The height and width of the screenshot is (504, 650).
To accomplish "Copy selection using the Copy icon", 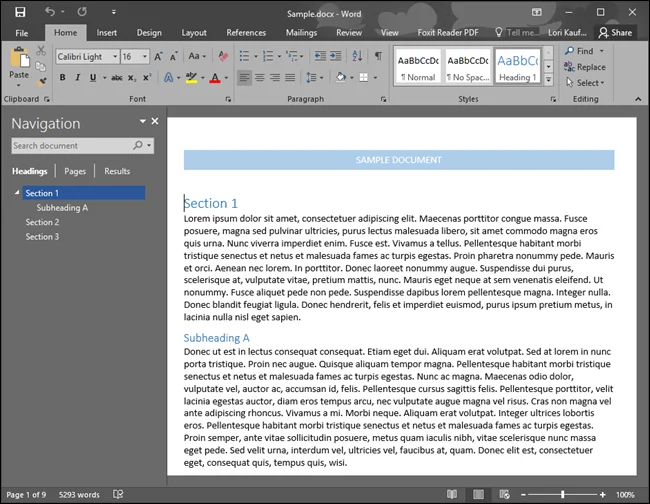I will [x=41, y=66].
